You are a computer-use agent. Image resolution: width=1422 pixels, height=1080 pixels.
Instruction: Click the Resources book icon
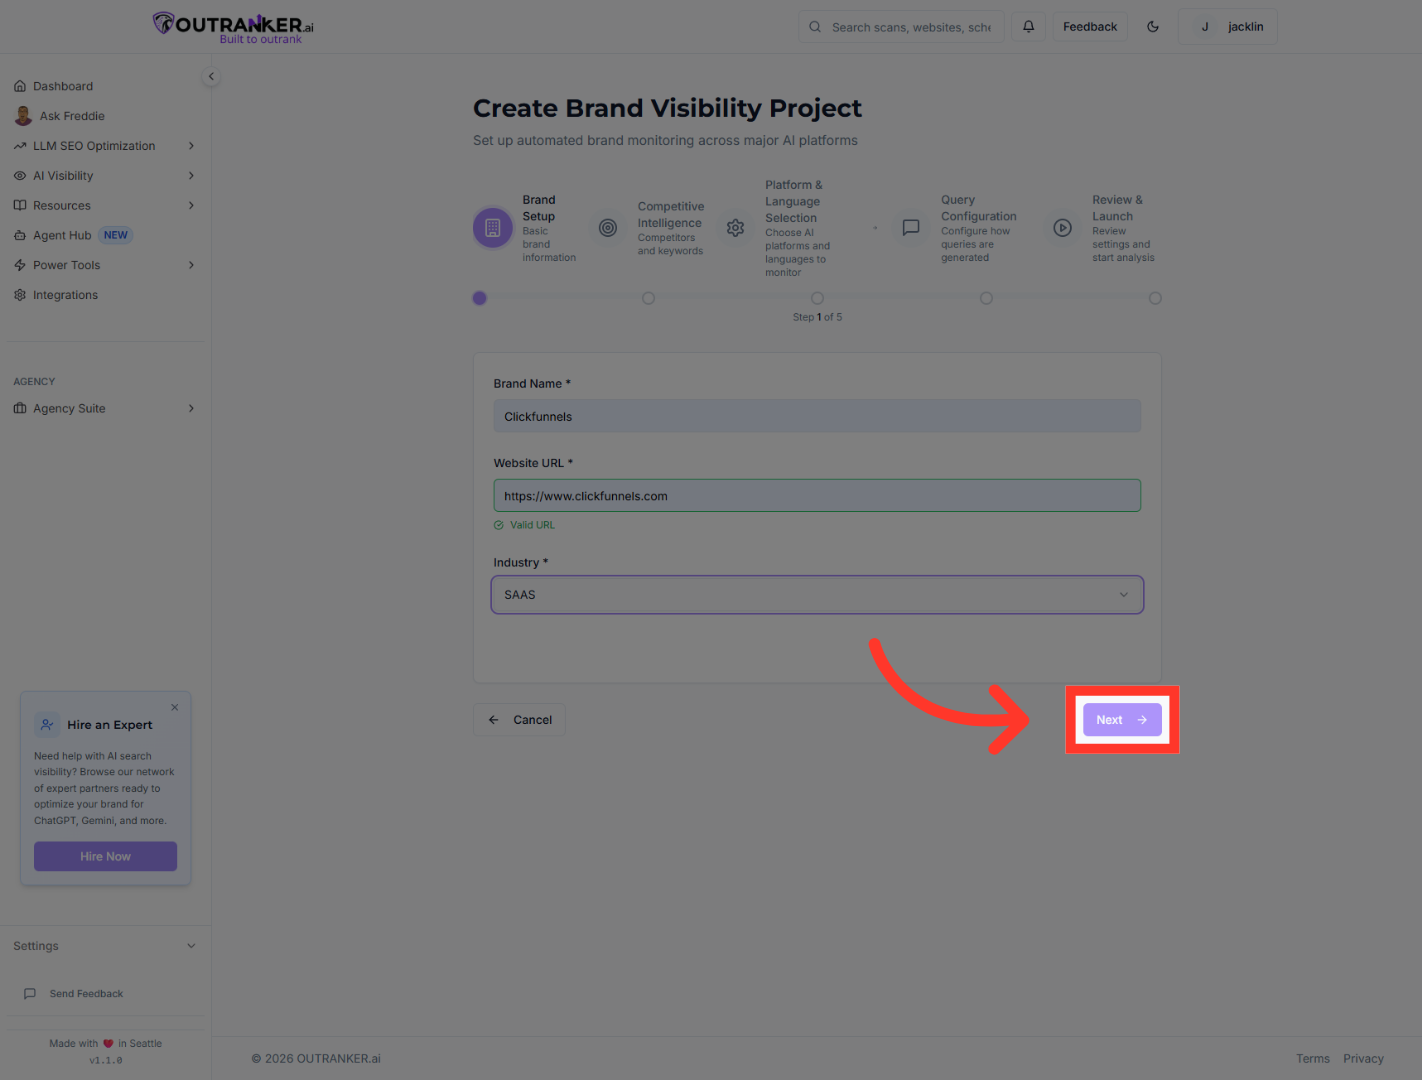click(20, 206)
